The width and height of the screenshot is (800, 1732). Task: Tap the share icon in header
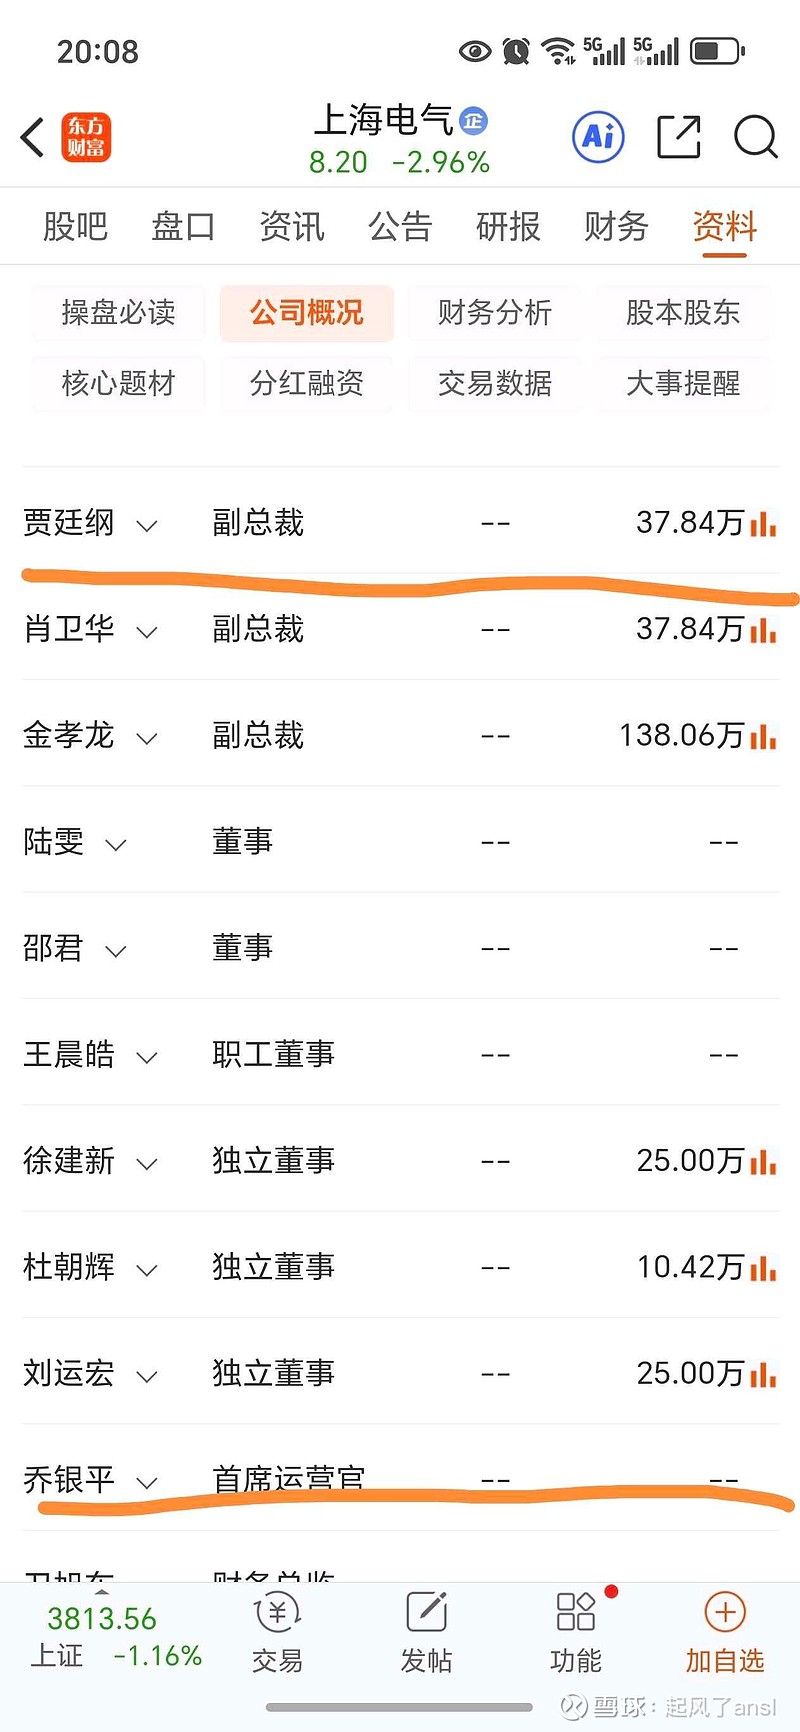pyautogui.click(x=678, y=137)
